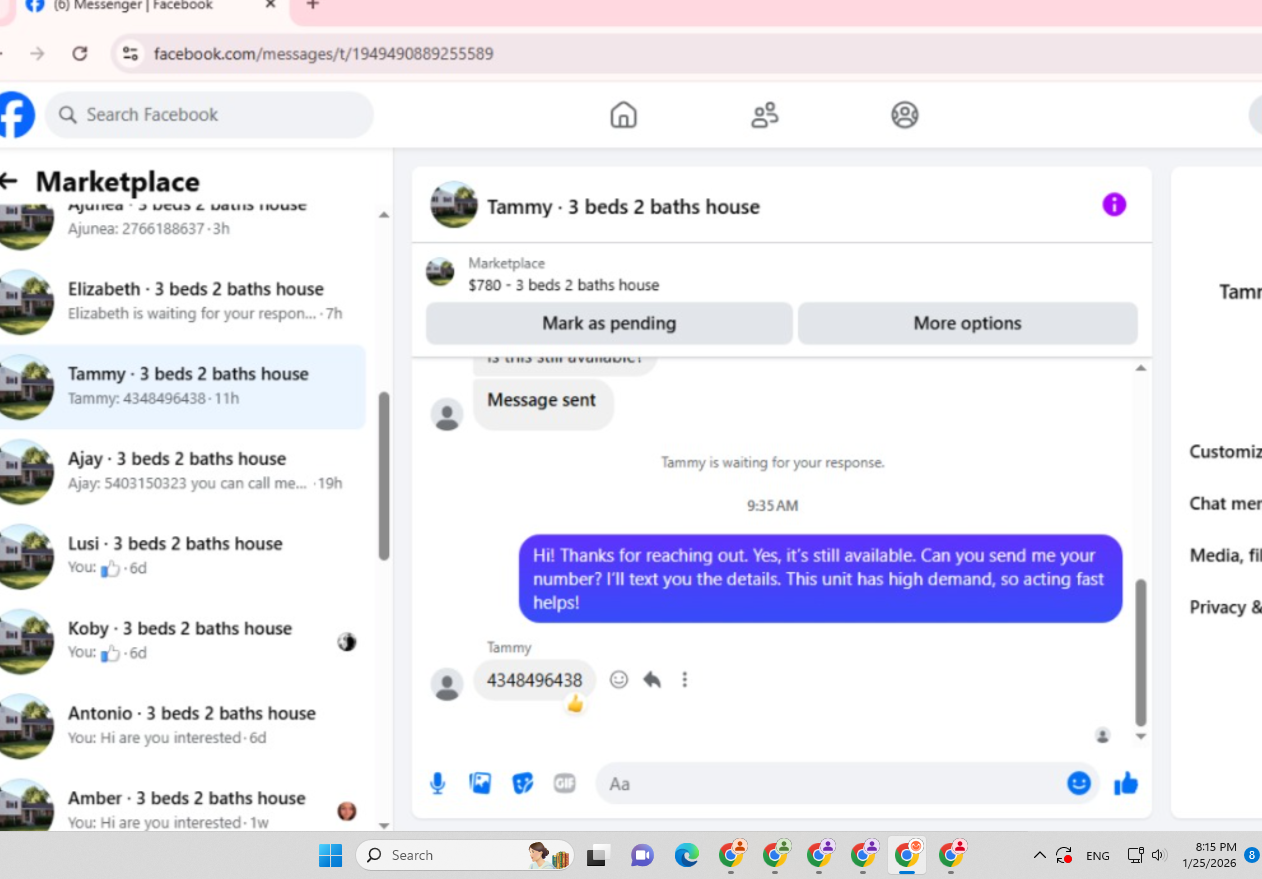The image size is (1262, 879).
Task: Open the Groups icon in top navigation
Action: [x=905, y=115]
